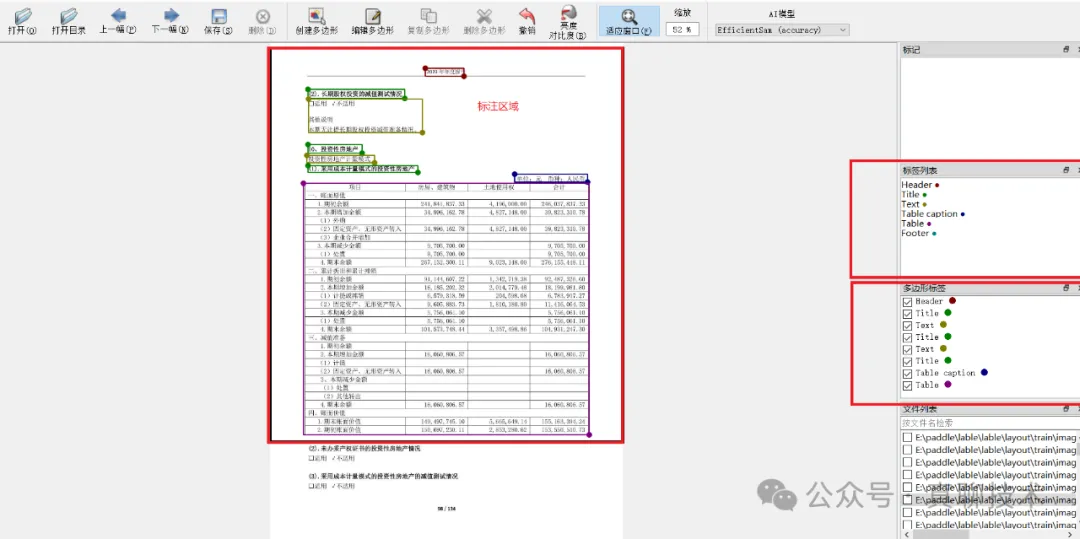
Task: Uncheck the Header polygon label checkbox
Action: pyautogui.click(x=907, y=302)
